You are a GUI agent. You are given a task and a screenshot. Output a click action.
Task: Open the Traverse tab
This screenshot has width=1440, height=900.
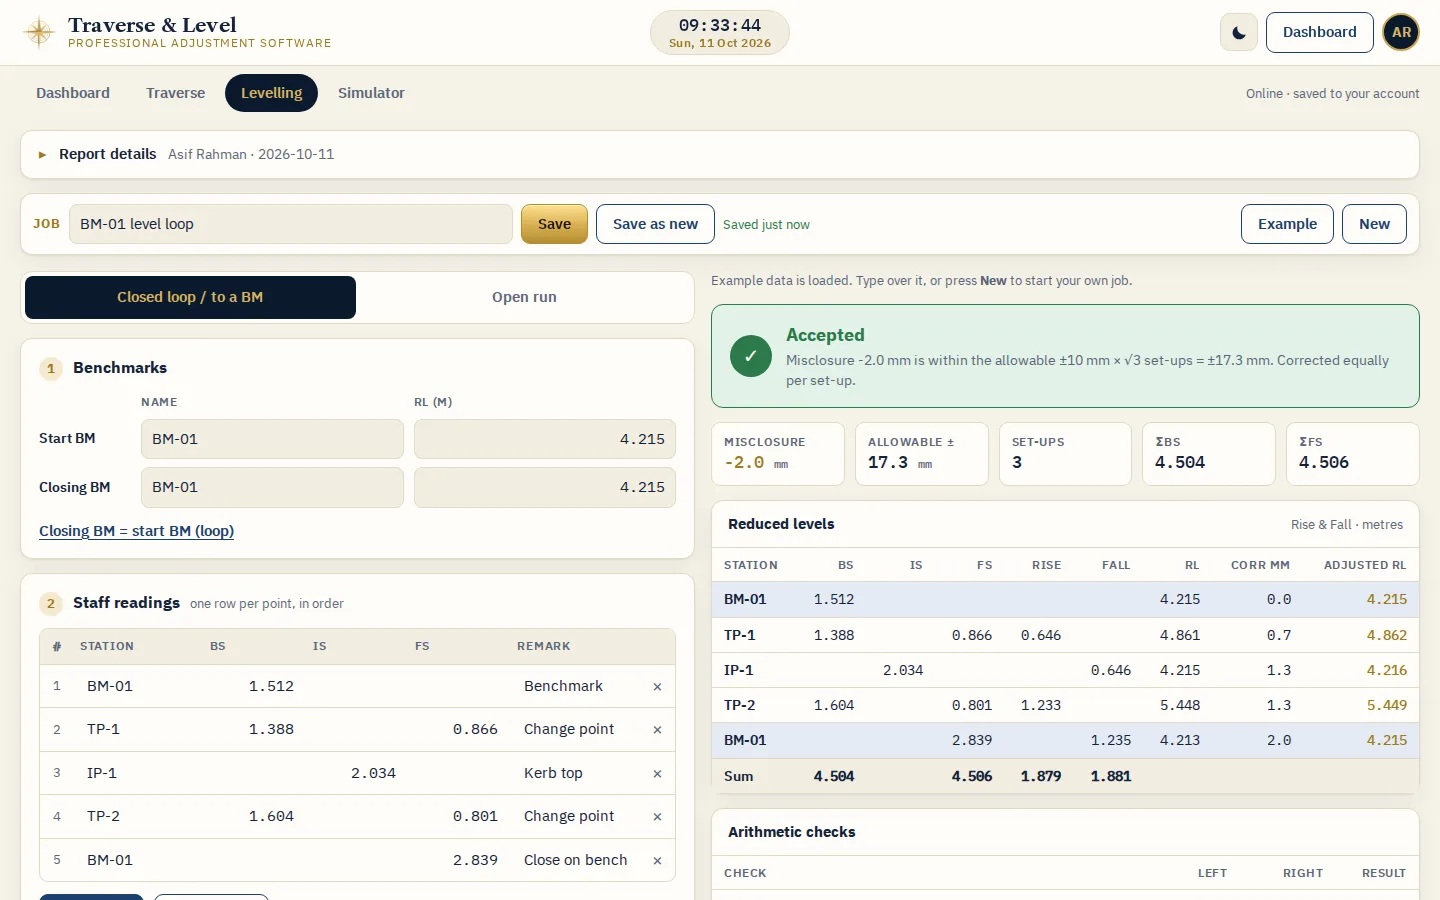(x=175, y=93)
